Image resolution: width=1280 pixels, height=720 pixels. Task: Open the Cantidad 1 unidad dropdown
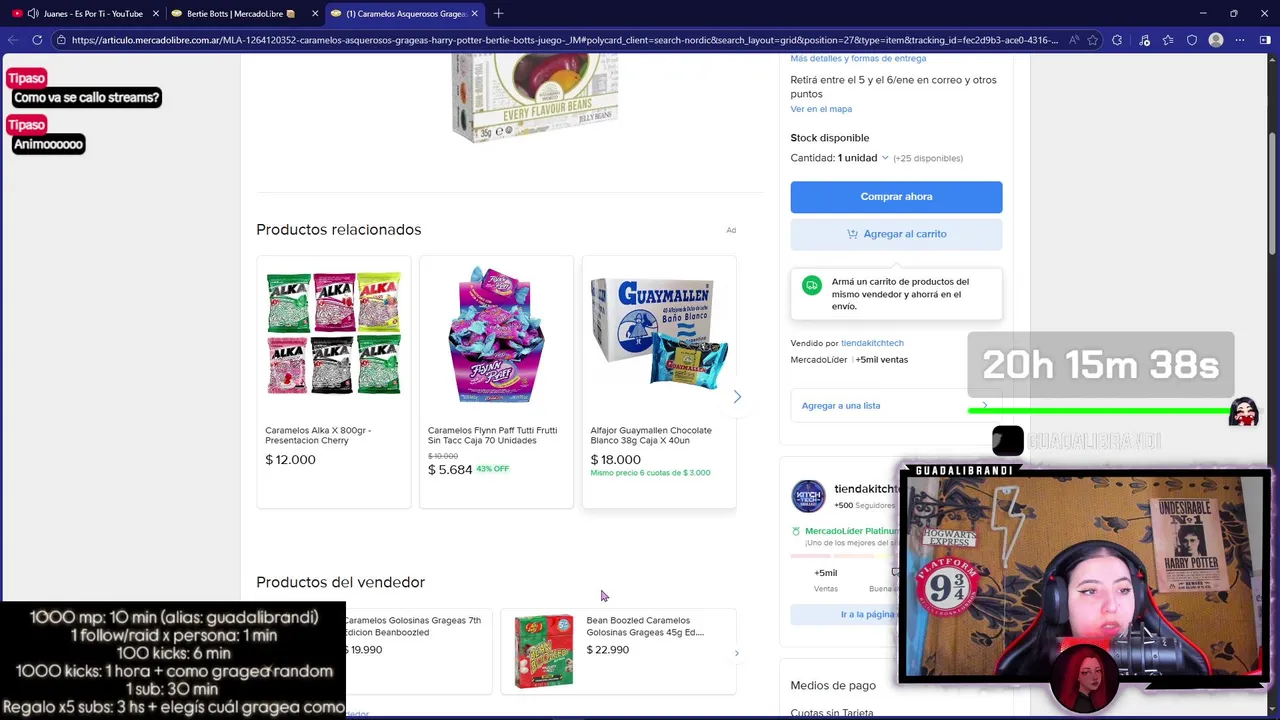(x=863, y=158)
